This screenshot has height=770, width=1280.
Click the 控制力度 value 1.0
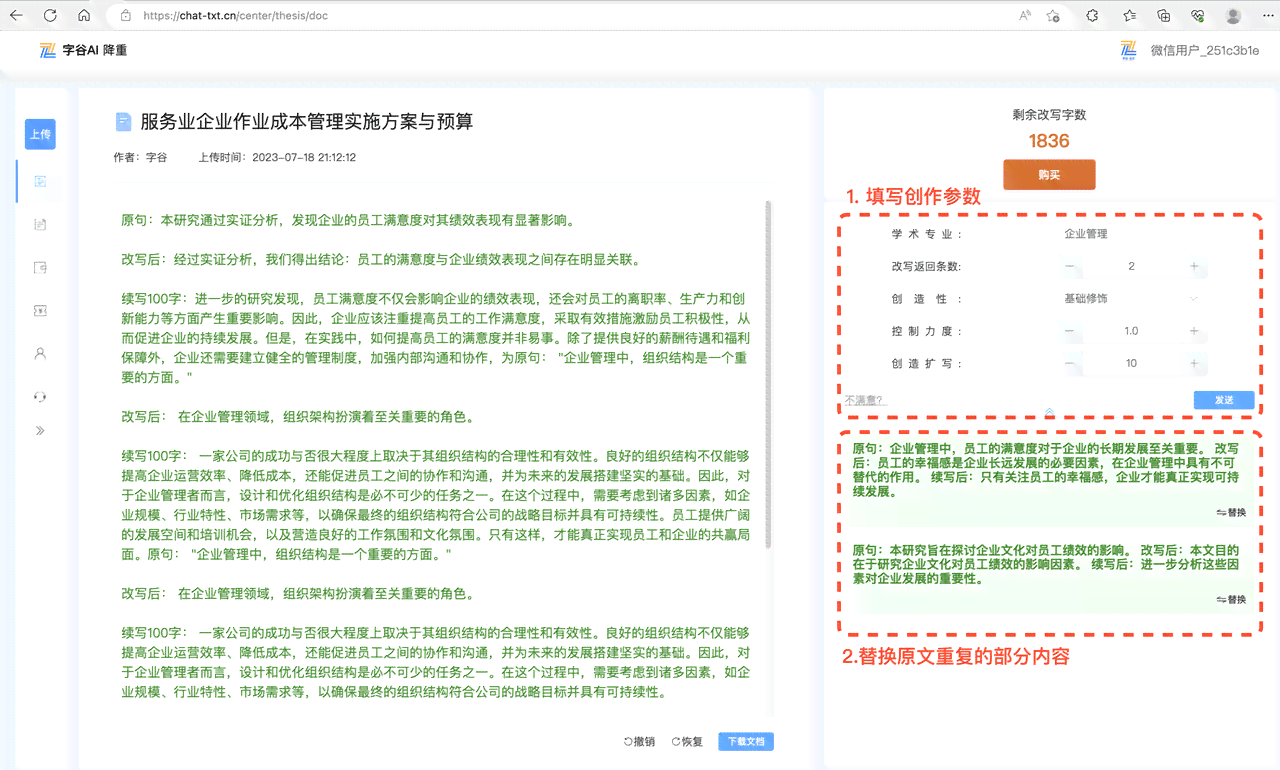(1131, 331)
